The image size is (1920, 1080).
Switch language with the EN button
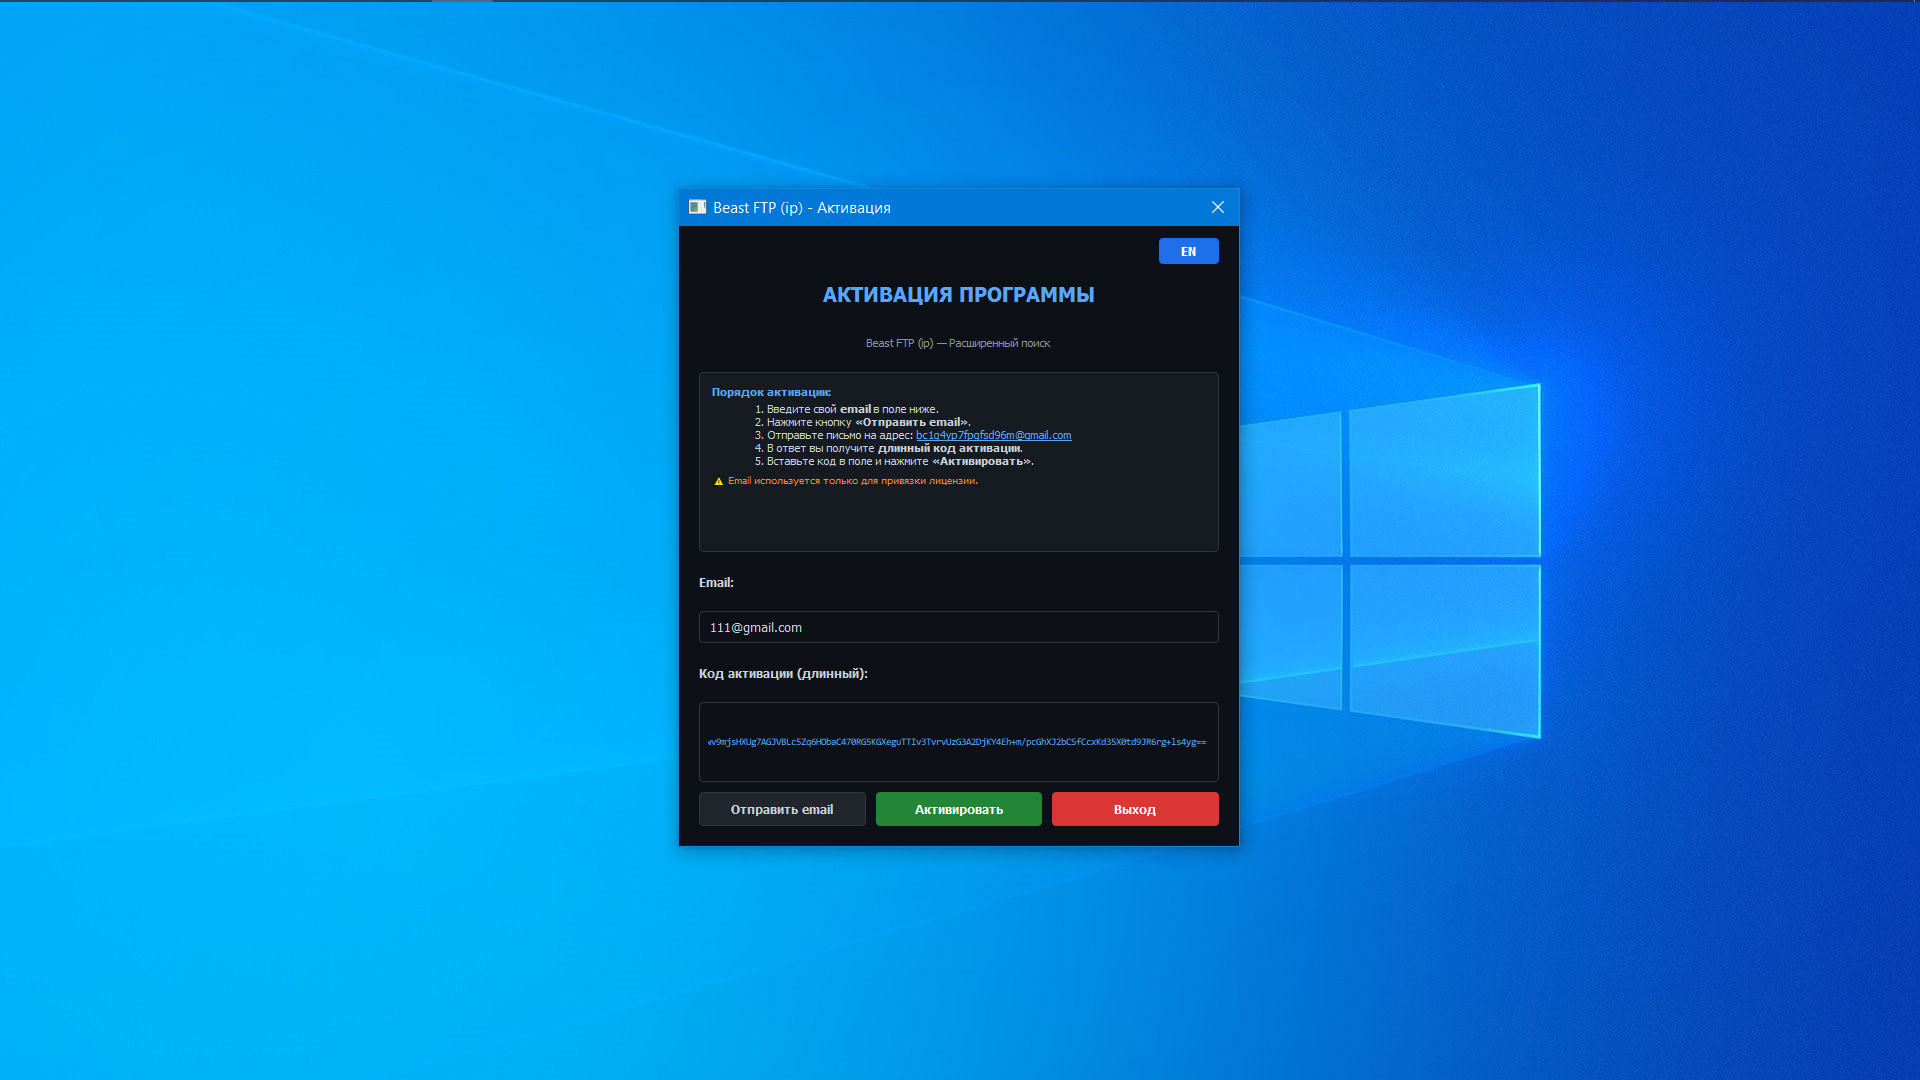[x=1188, y=251]
